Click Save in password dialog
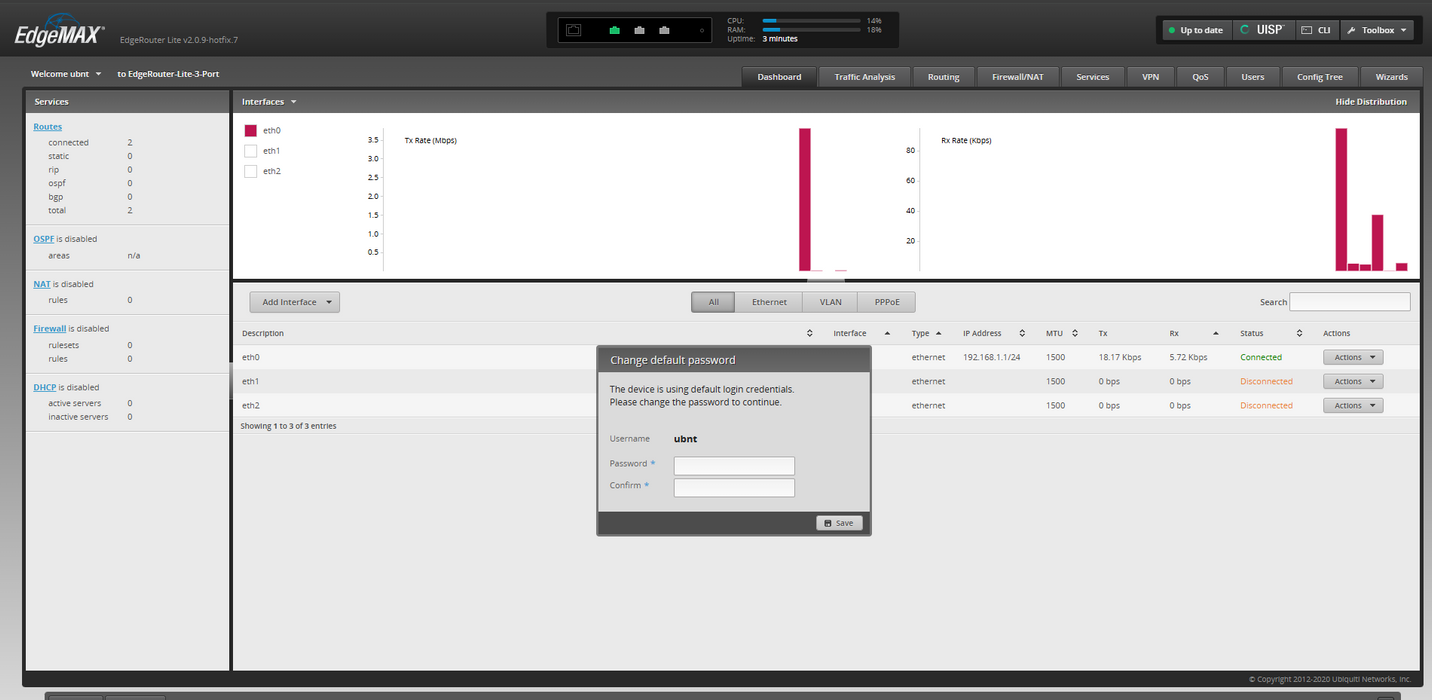The width and height of the screenshot is (1432, 700). click(x=839, y=523)
